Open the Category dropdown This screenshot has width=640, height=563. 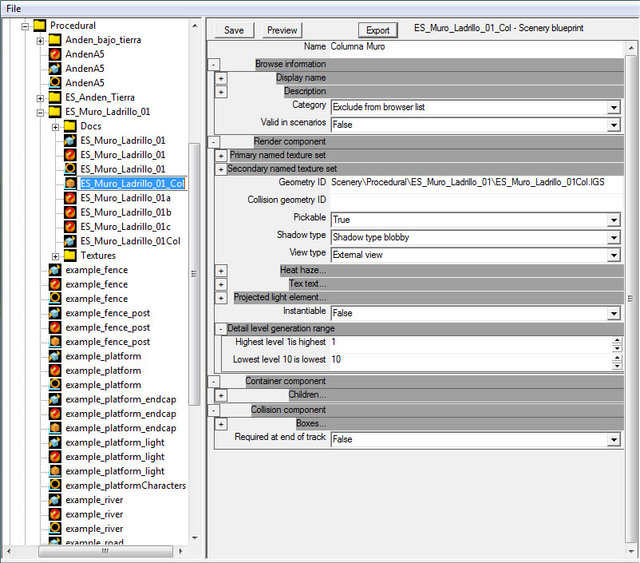(x=614, y=106)
